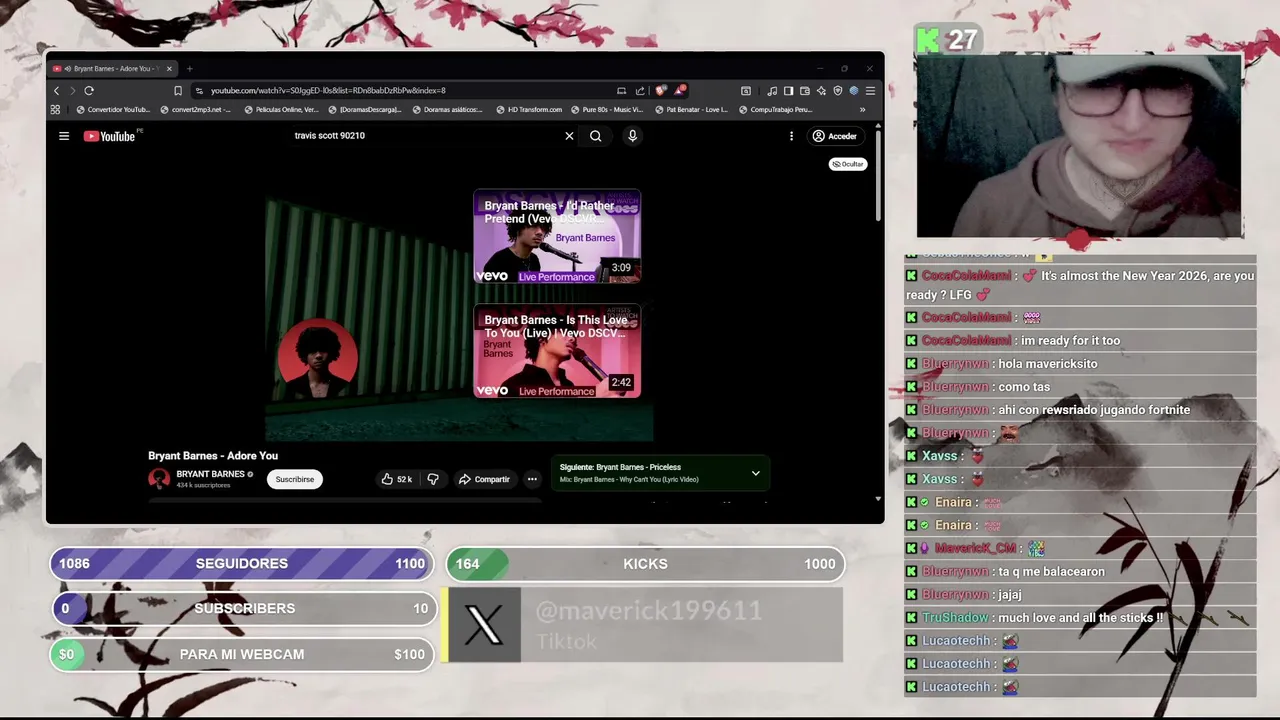The width and height of the screenshot is (1280, 720).
Task: Open CompuTrabajo Peru bookmark
Action: [775, 110]
